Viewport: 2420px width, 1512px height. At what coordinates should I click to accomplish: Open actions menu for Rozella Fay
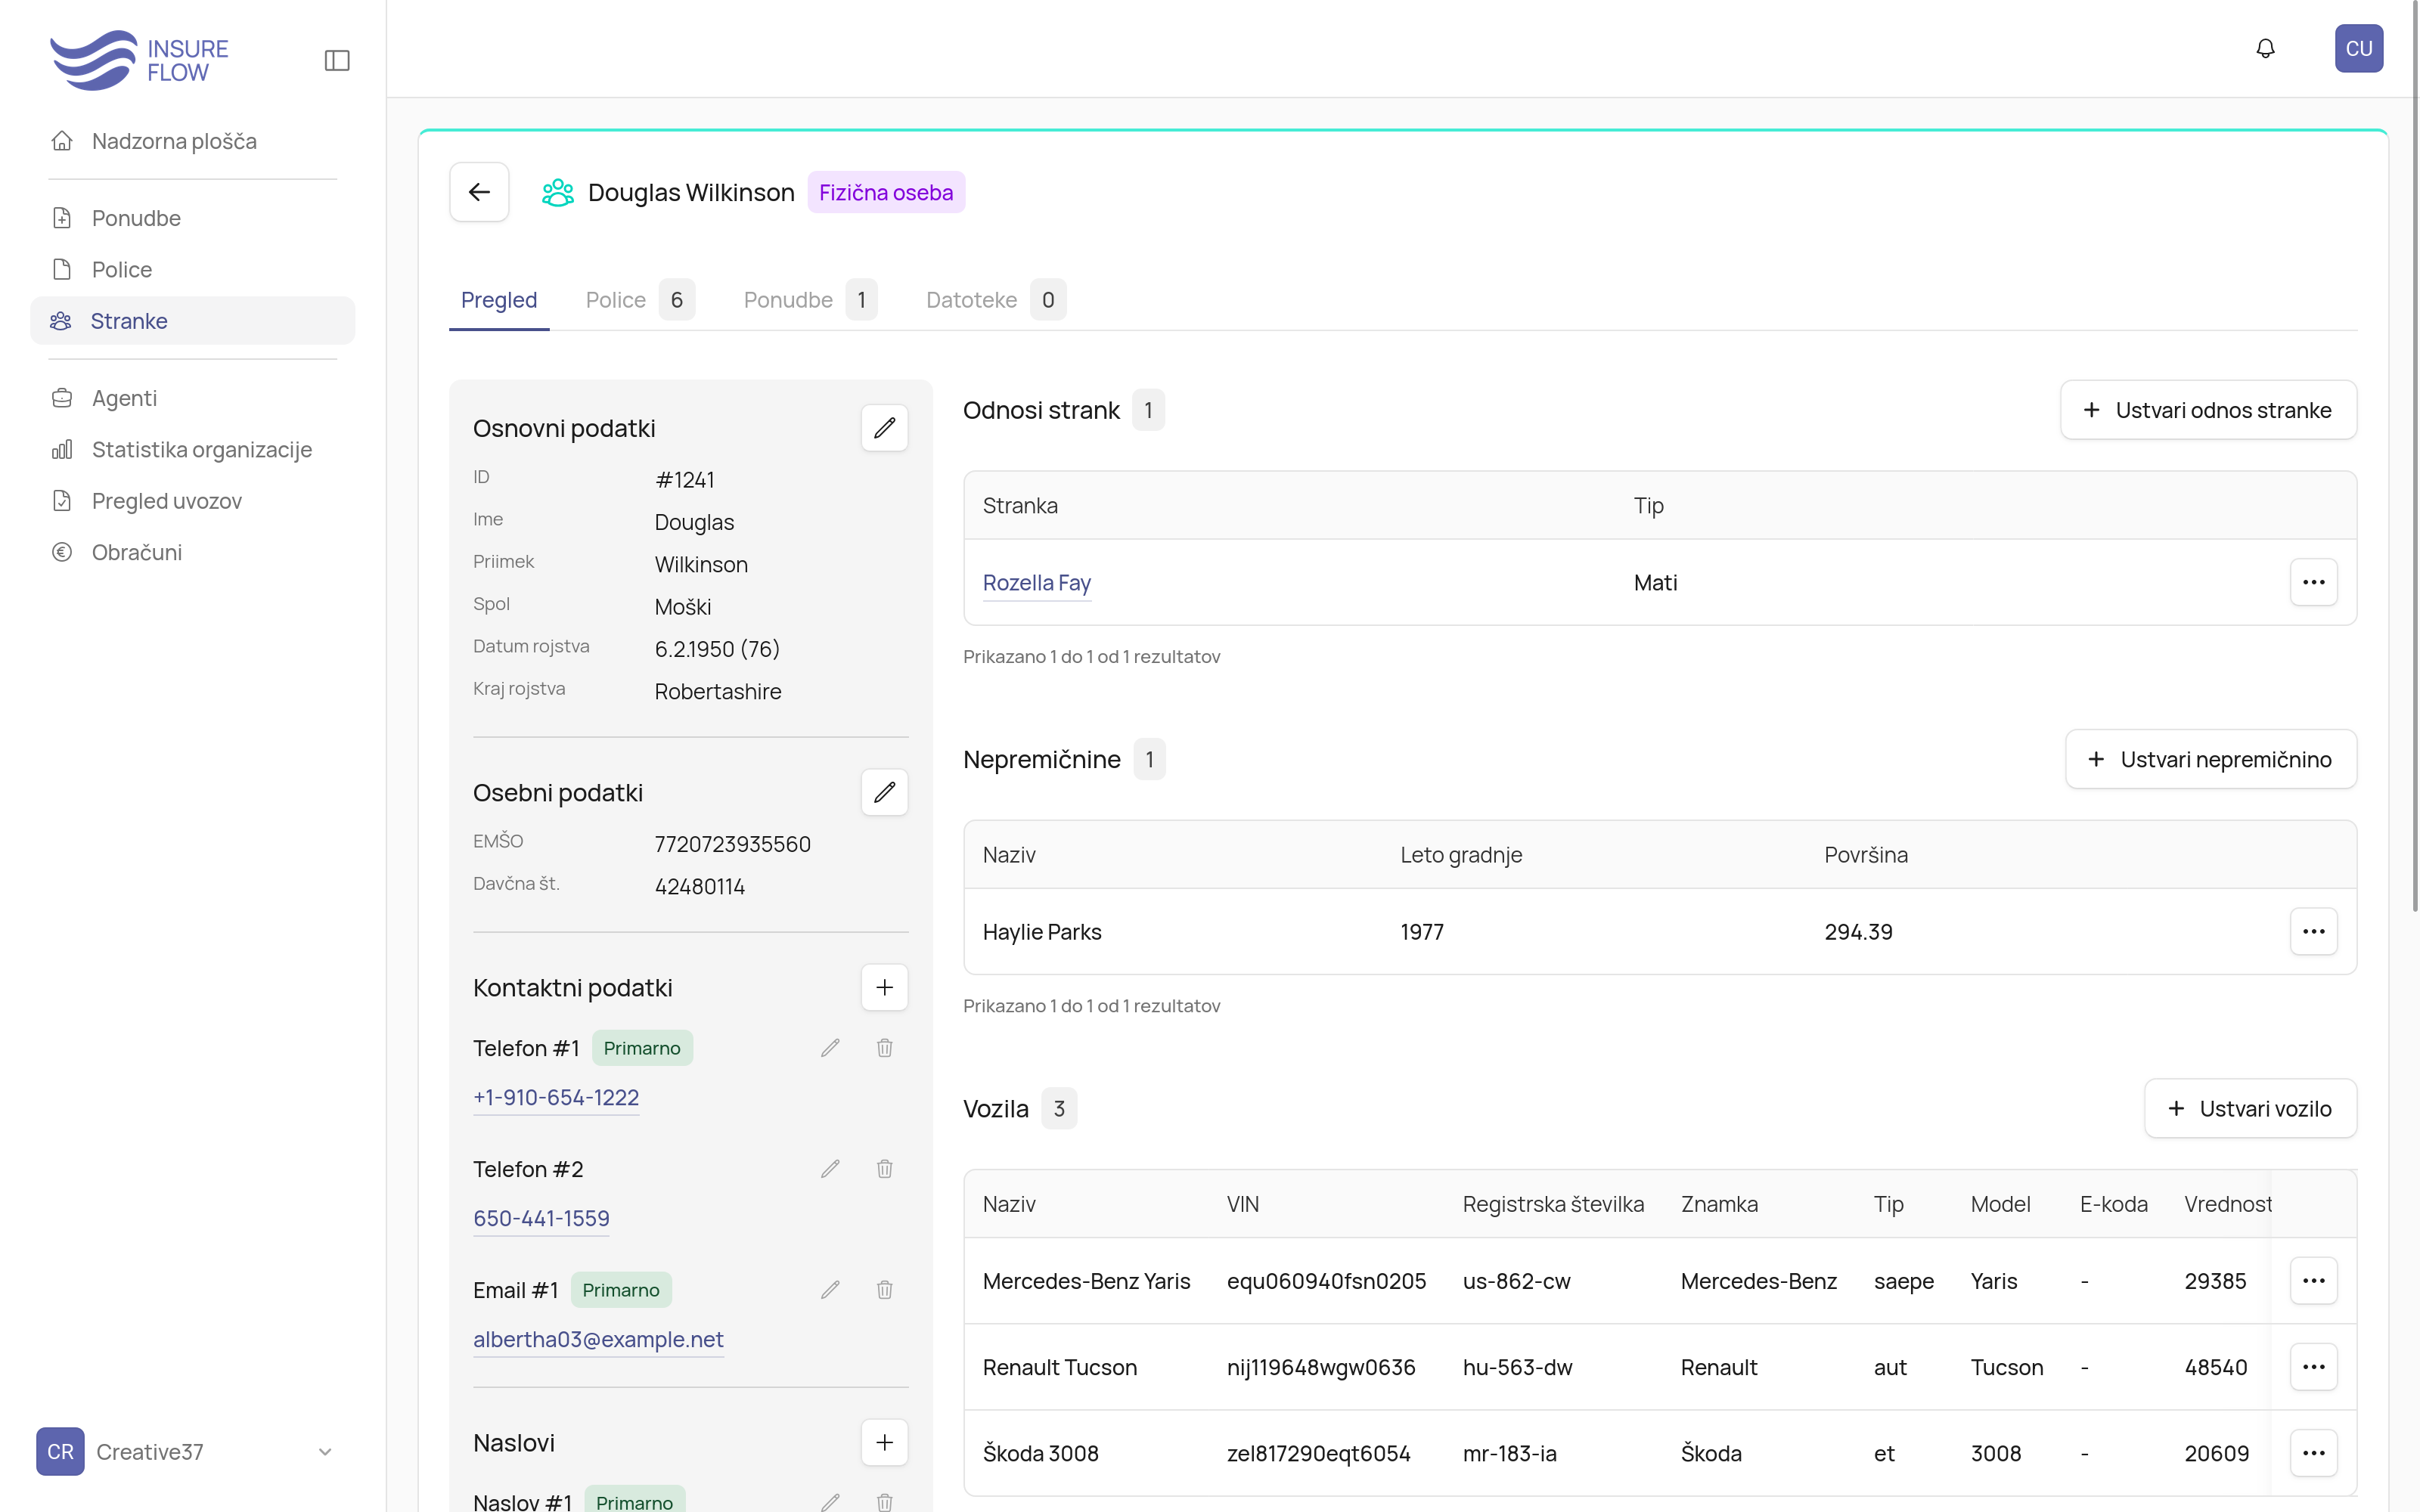2313,582
